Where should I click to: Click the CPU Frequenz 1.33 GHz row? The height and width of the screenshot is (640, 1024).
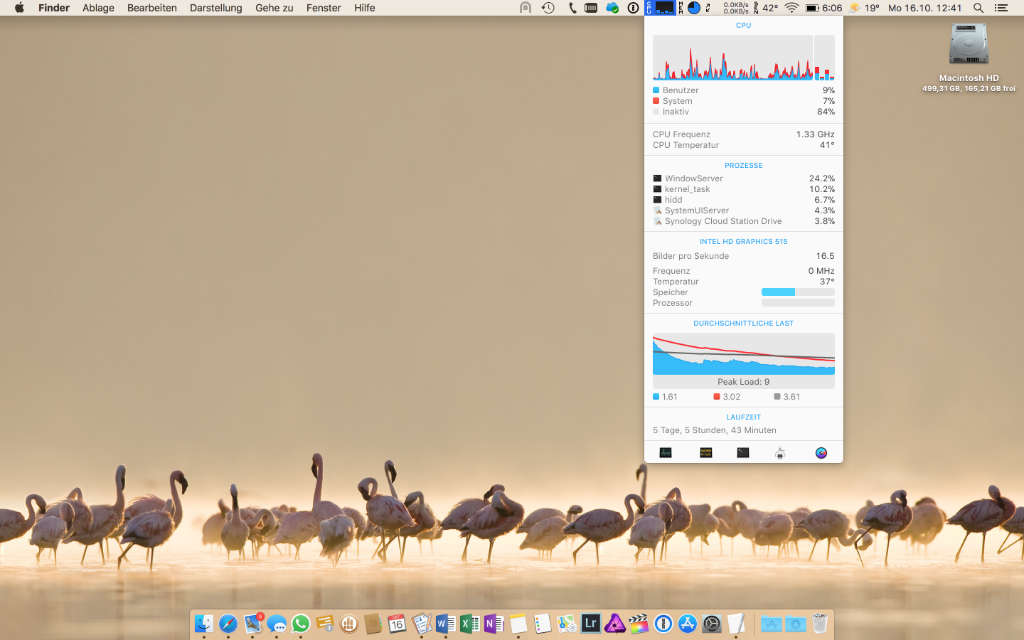(743, 134)
